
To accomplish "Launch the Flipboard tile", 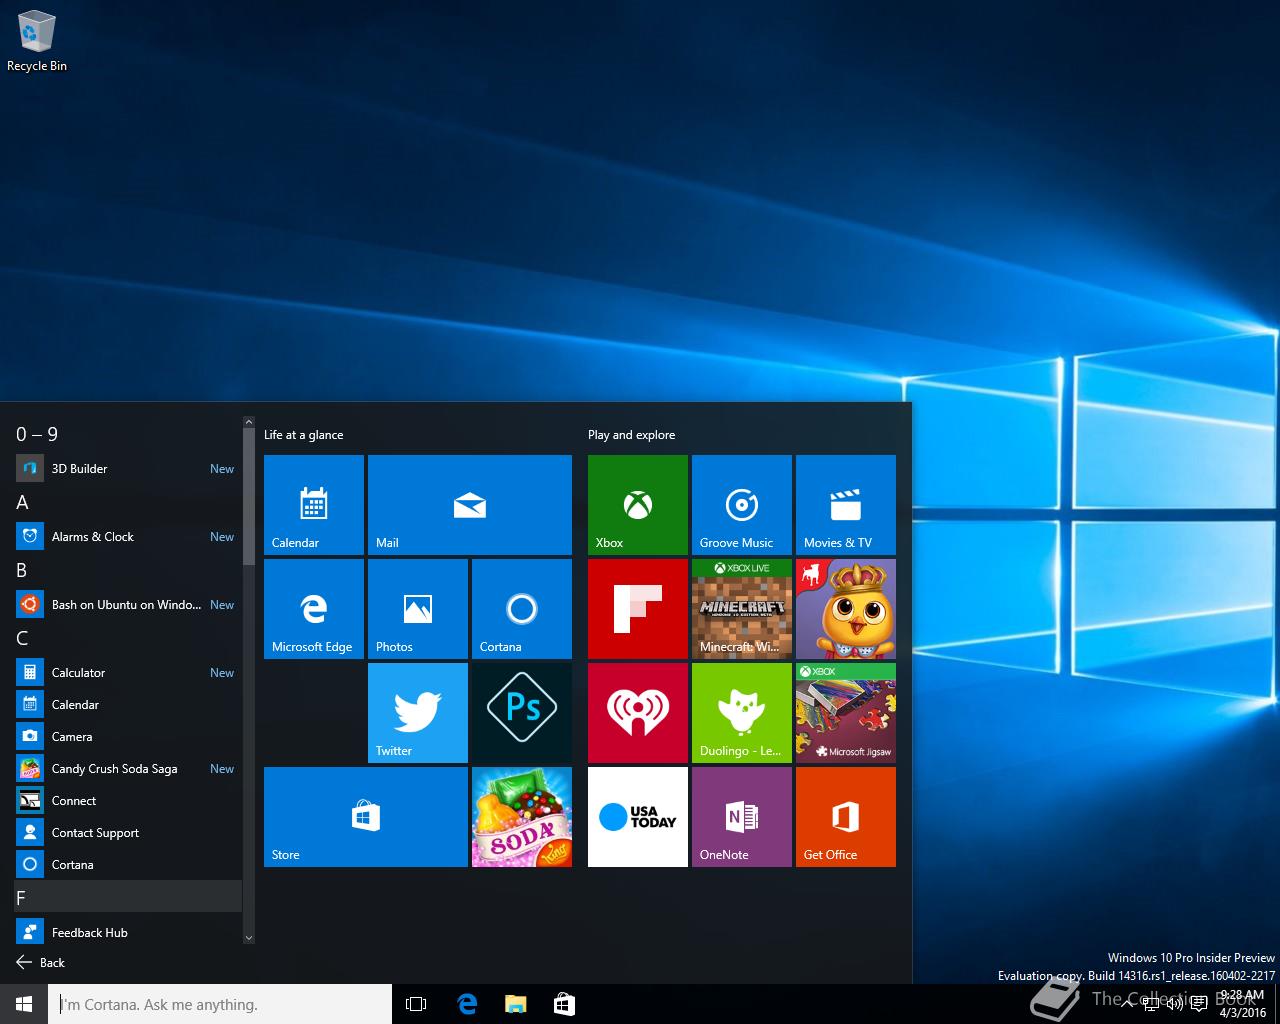I will 638,609.
